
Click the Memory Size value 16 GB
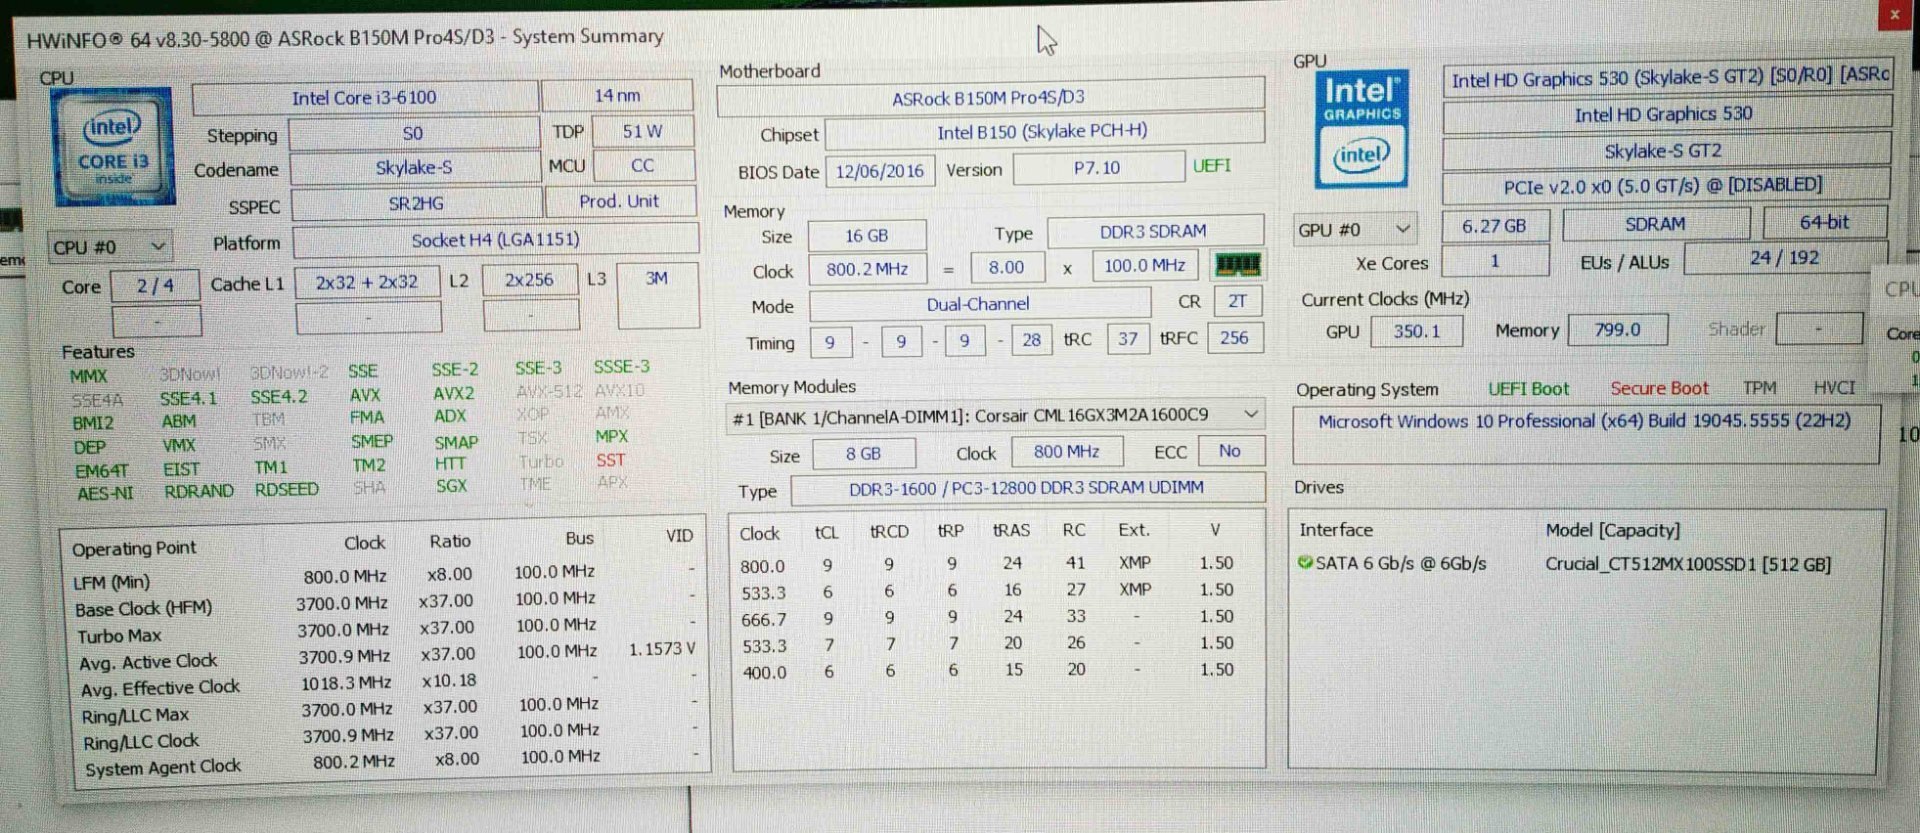coord(866,236)
